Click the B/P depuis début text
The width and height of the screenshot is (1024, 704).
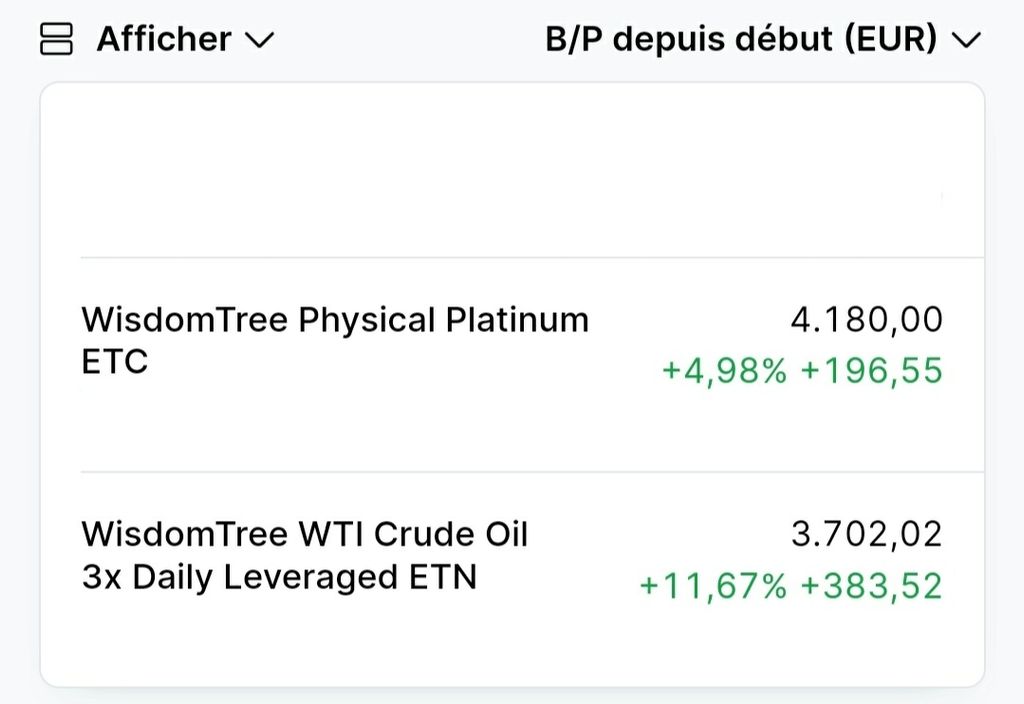click(x=690, y=40)
